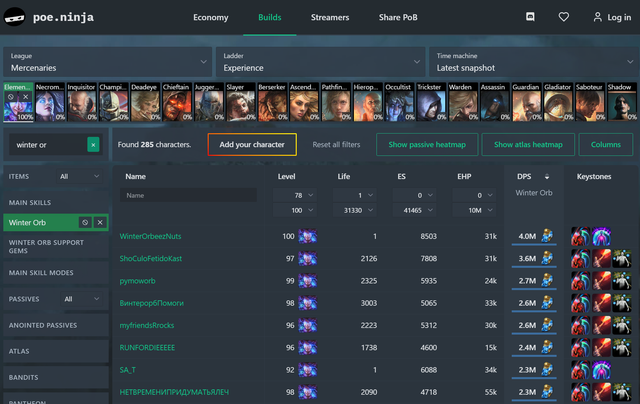Click second keystone icon in SA_T row

[601, 370]
